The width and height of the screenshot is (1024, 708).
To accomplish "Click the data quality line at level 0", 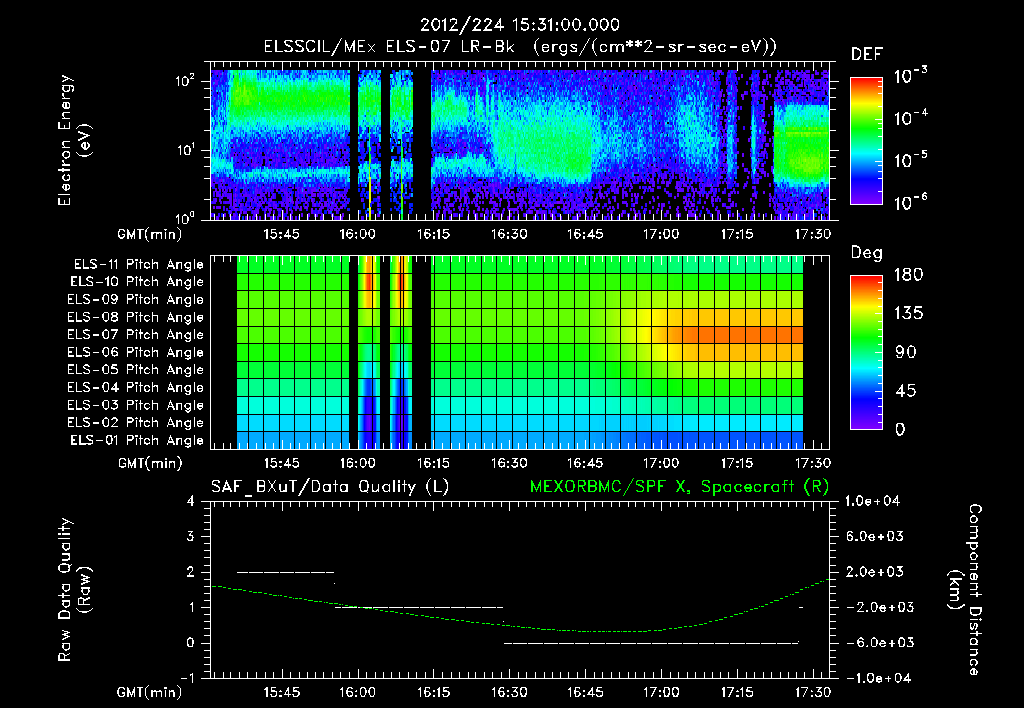I will pyautogui.click(x=651, y=643).
